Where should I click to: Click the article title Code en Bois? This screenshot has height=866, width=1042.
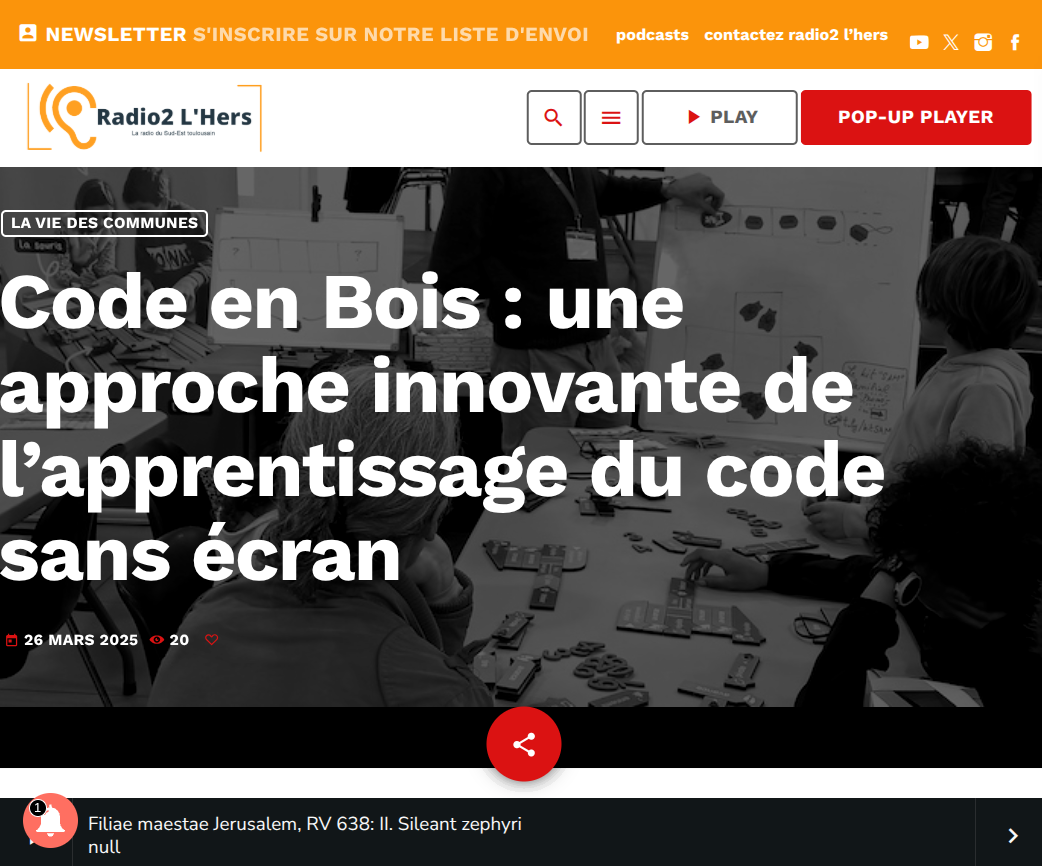pyautogui.click(x=442, y=429)
